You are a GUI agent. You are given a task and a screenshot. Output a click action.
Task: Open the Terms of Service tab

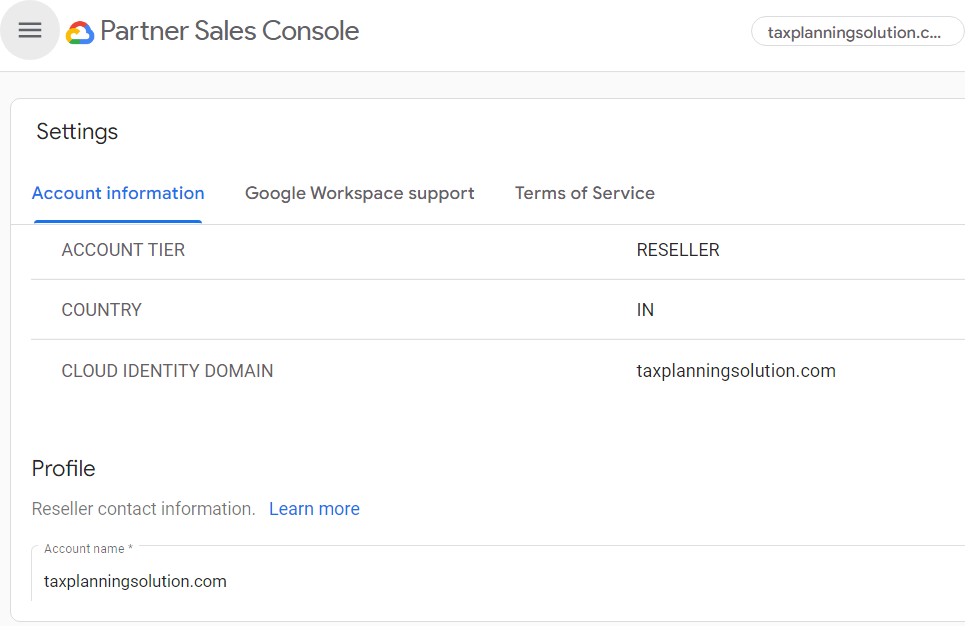click(585, 193)
